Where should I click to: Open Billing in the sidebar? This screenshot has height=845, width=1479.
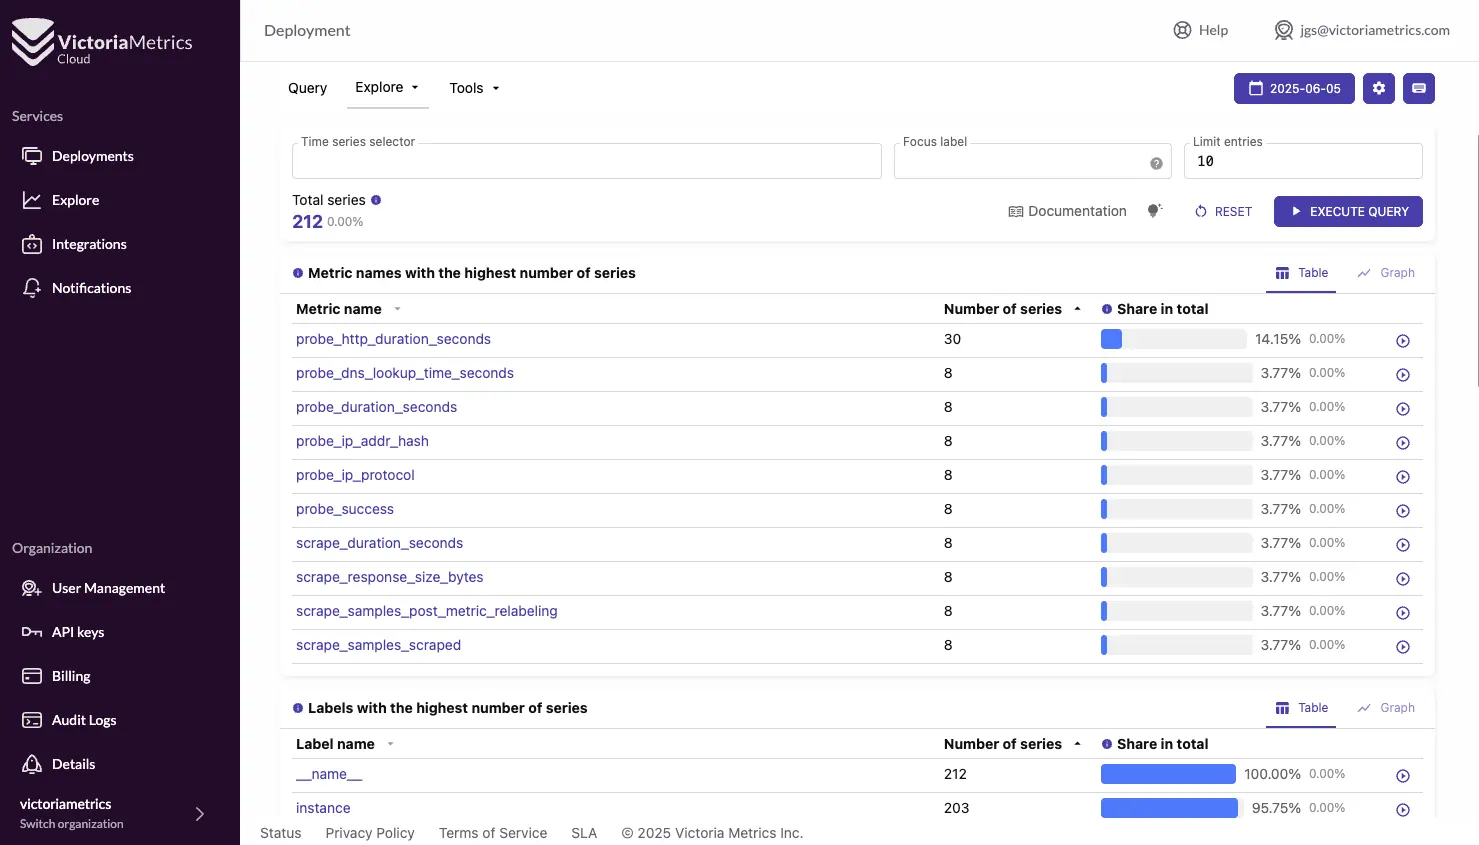(70, 676)
